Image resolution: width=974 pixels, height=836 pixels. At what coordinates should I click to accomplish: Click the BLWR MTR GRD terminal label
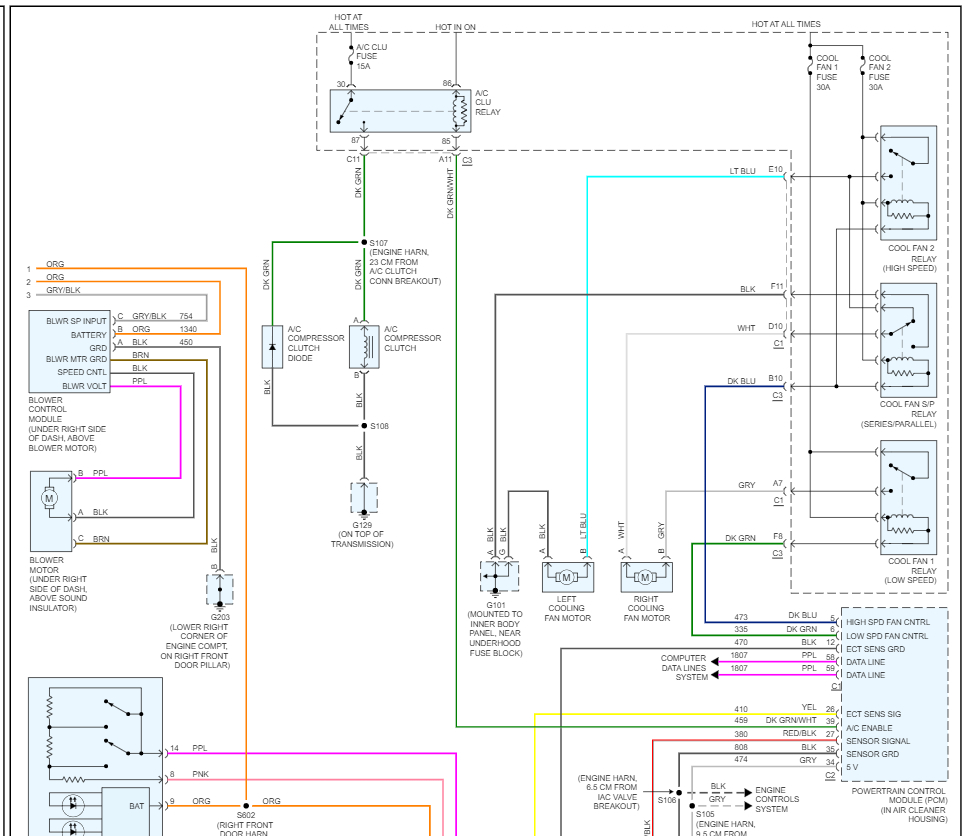tap(76, 359)
